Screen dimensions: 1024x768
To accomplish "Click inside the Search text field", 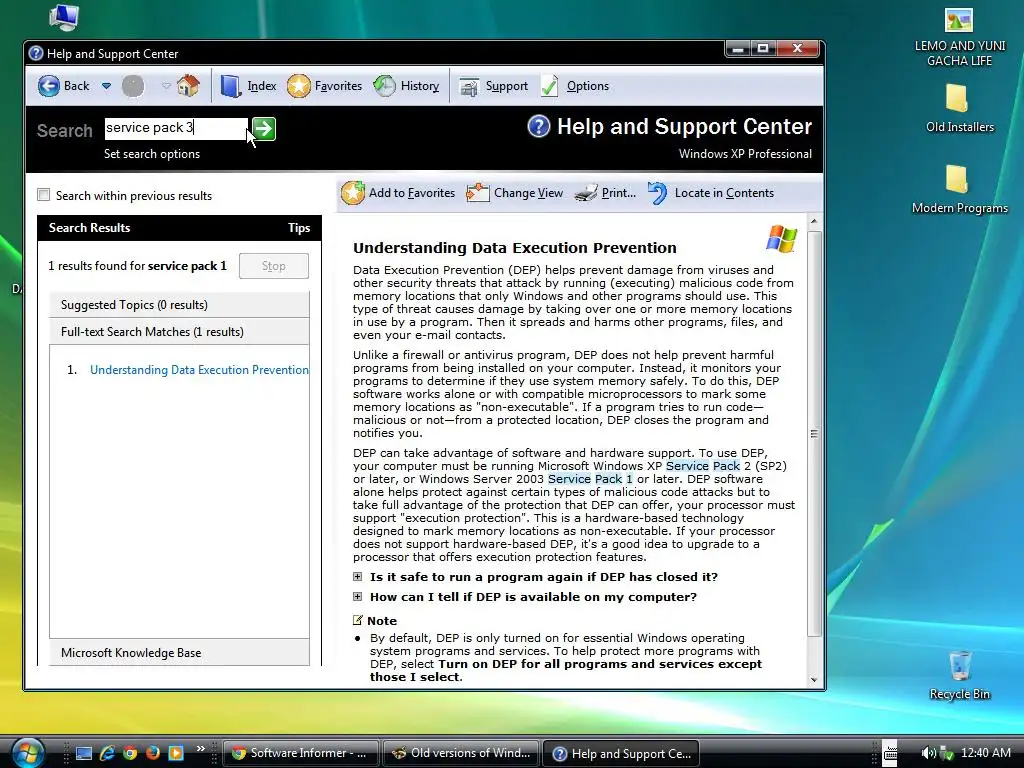I will (176, 128).
